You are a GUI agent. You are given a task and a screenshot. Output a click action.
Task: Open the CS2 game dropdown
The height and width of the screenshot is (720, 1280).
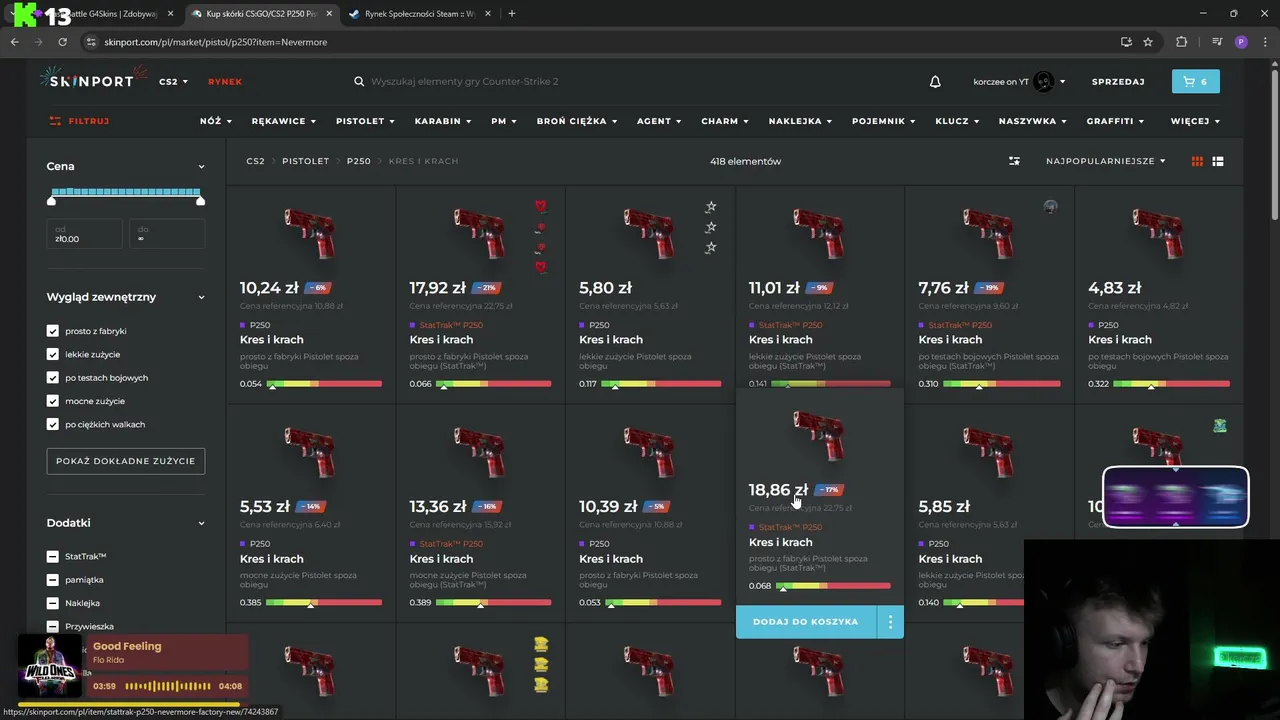tap(173, 82)
